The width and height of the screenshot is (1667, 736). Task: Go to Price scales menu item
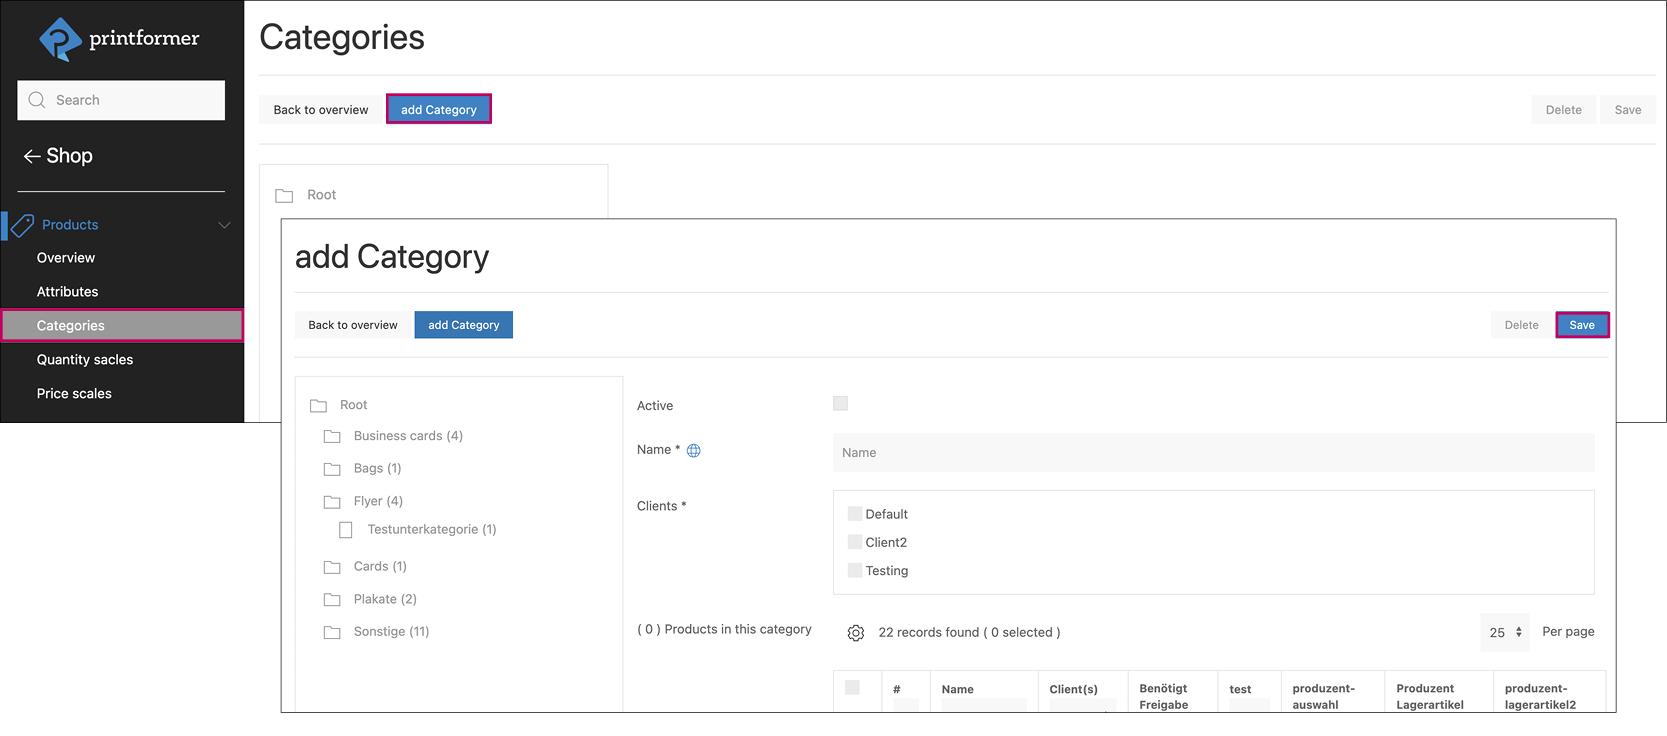74,394
